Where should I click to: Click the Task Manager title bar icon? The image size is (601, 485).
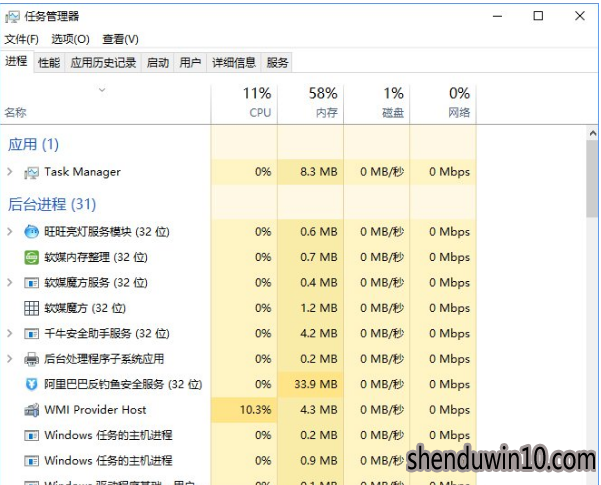(12, 16)
